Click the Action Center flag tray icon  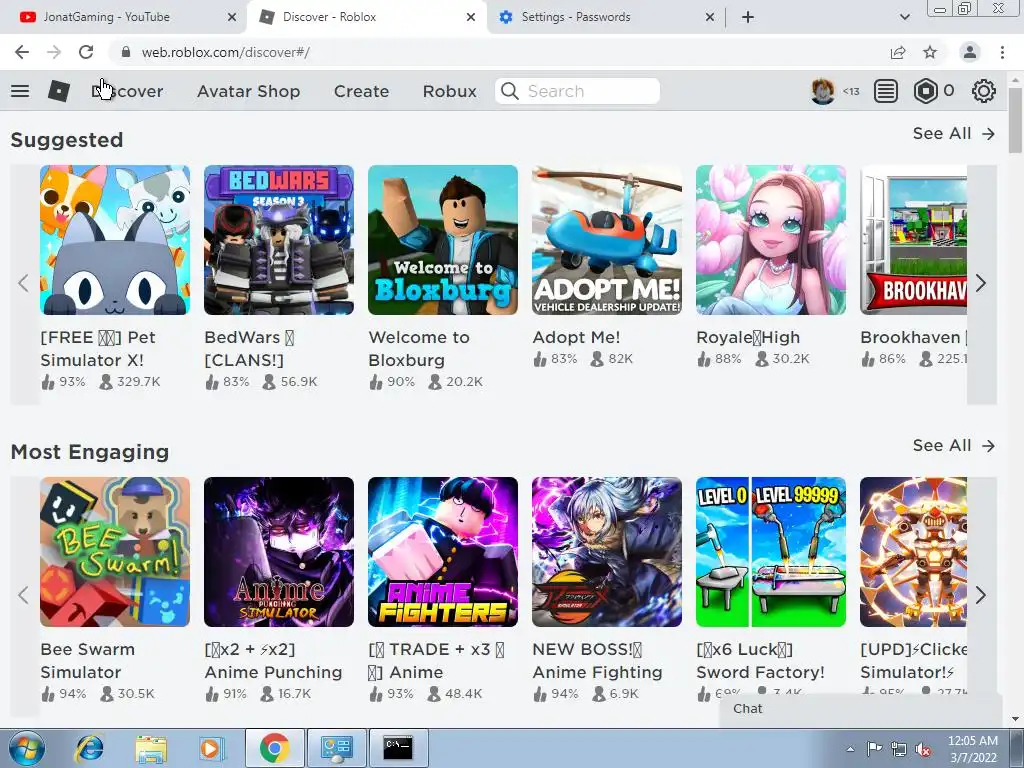(x=874, y=749)
